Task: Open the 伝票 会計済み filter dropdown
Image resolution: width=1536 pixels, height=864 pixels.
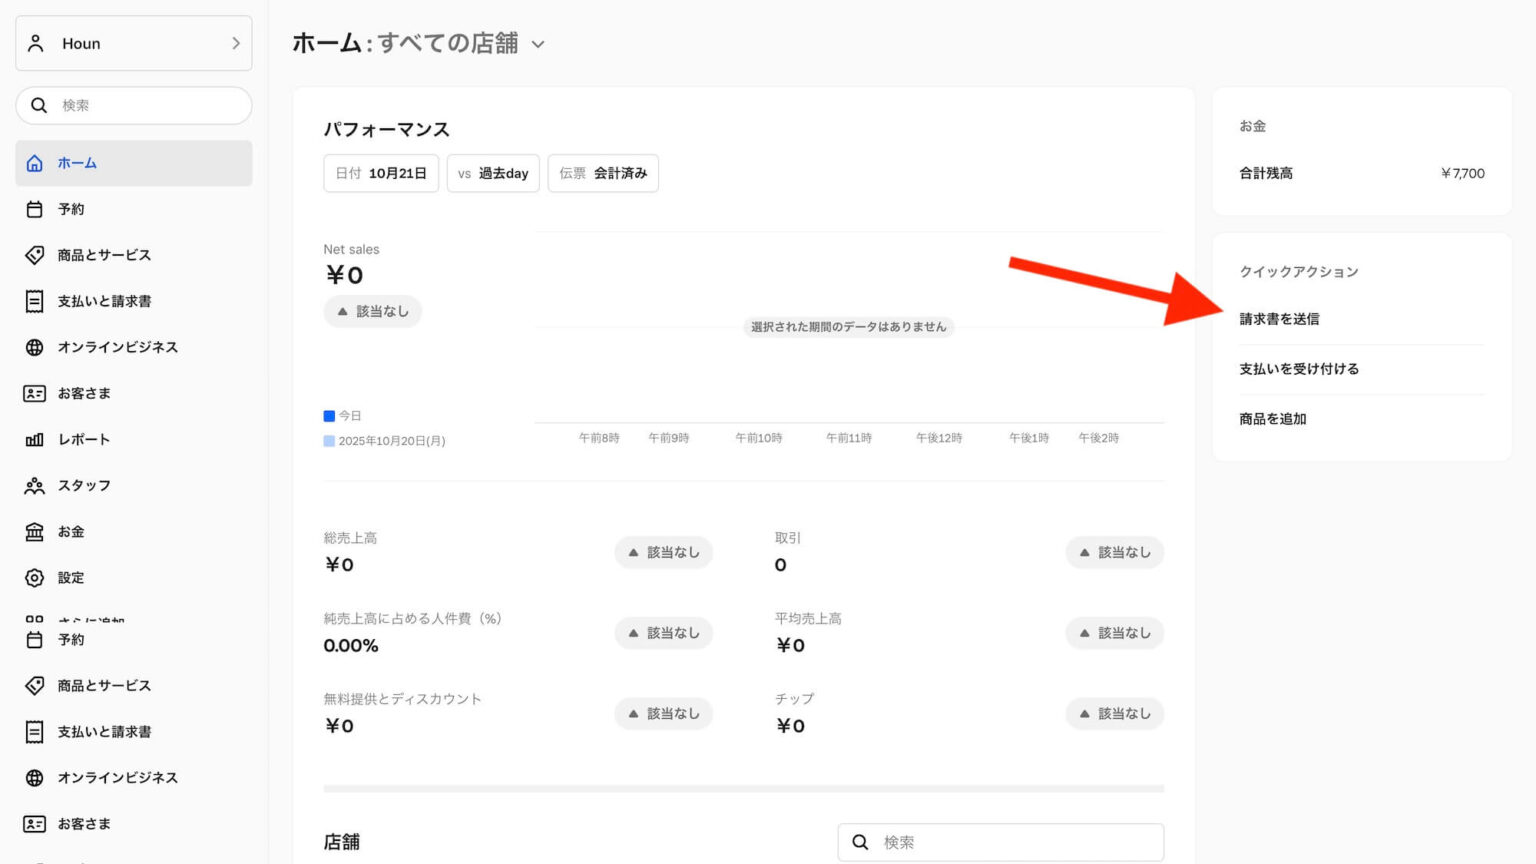Action: [603, 173]
